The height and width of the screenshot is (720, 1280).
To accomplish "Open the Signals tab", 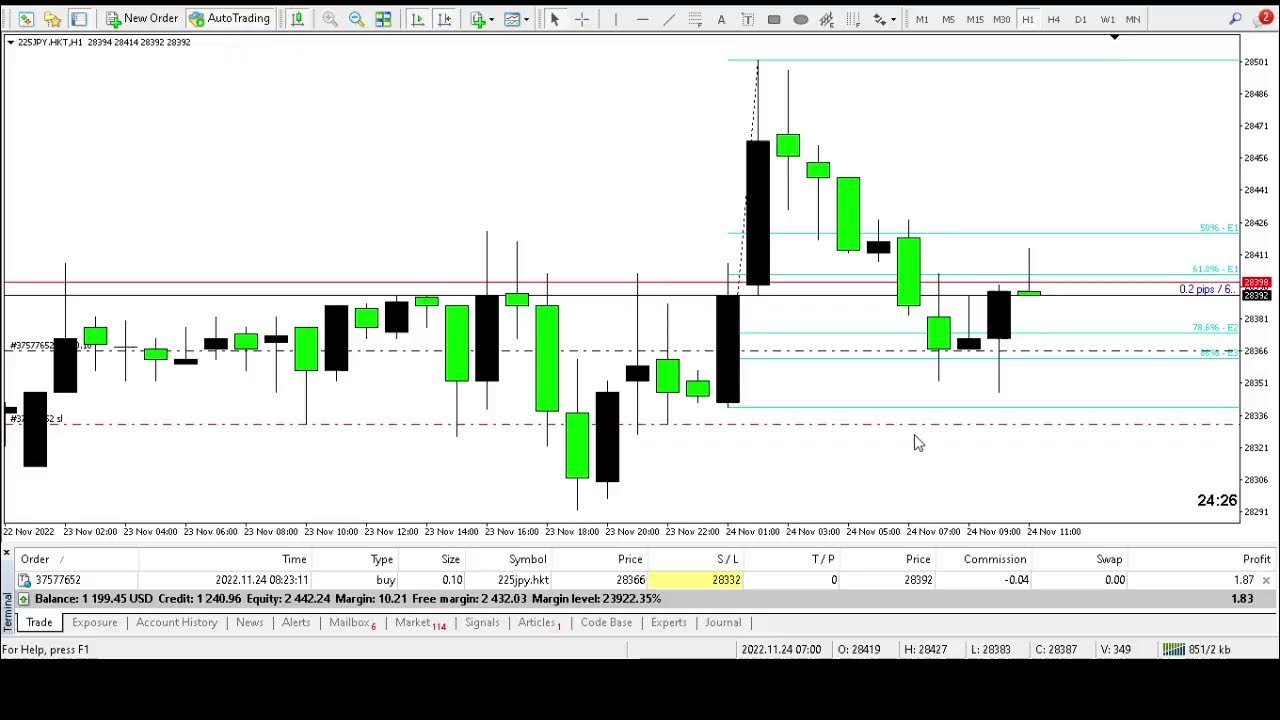I will tap(482, 622).
